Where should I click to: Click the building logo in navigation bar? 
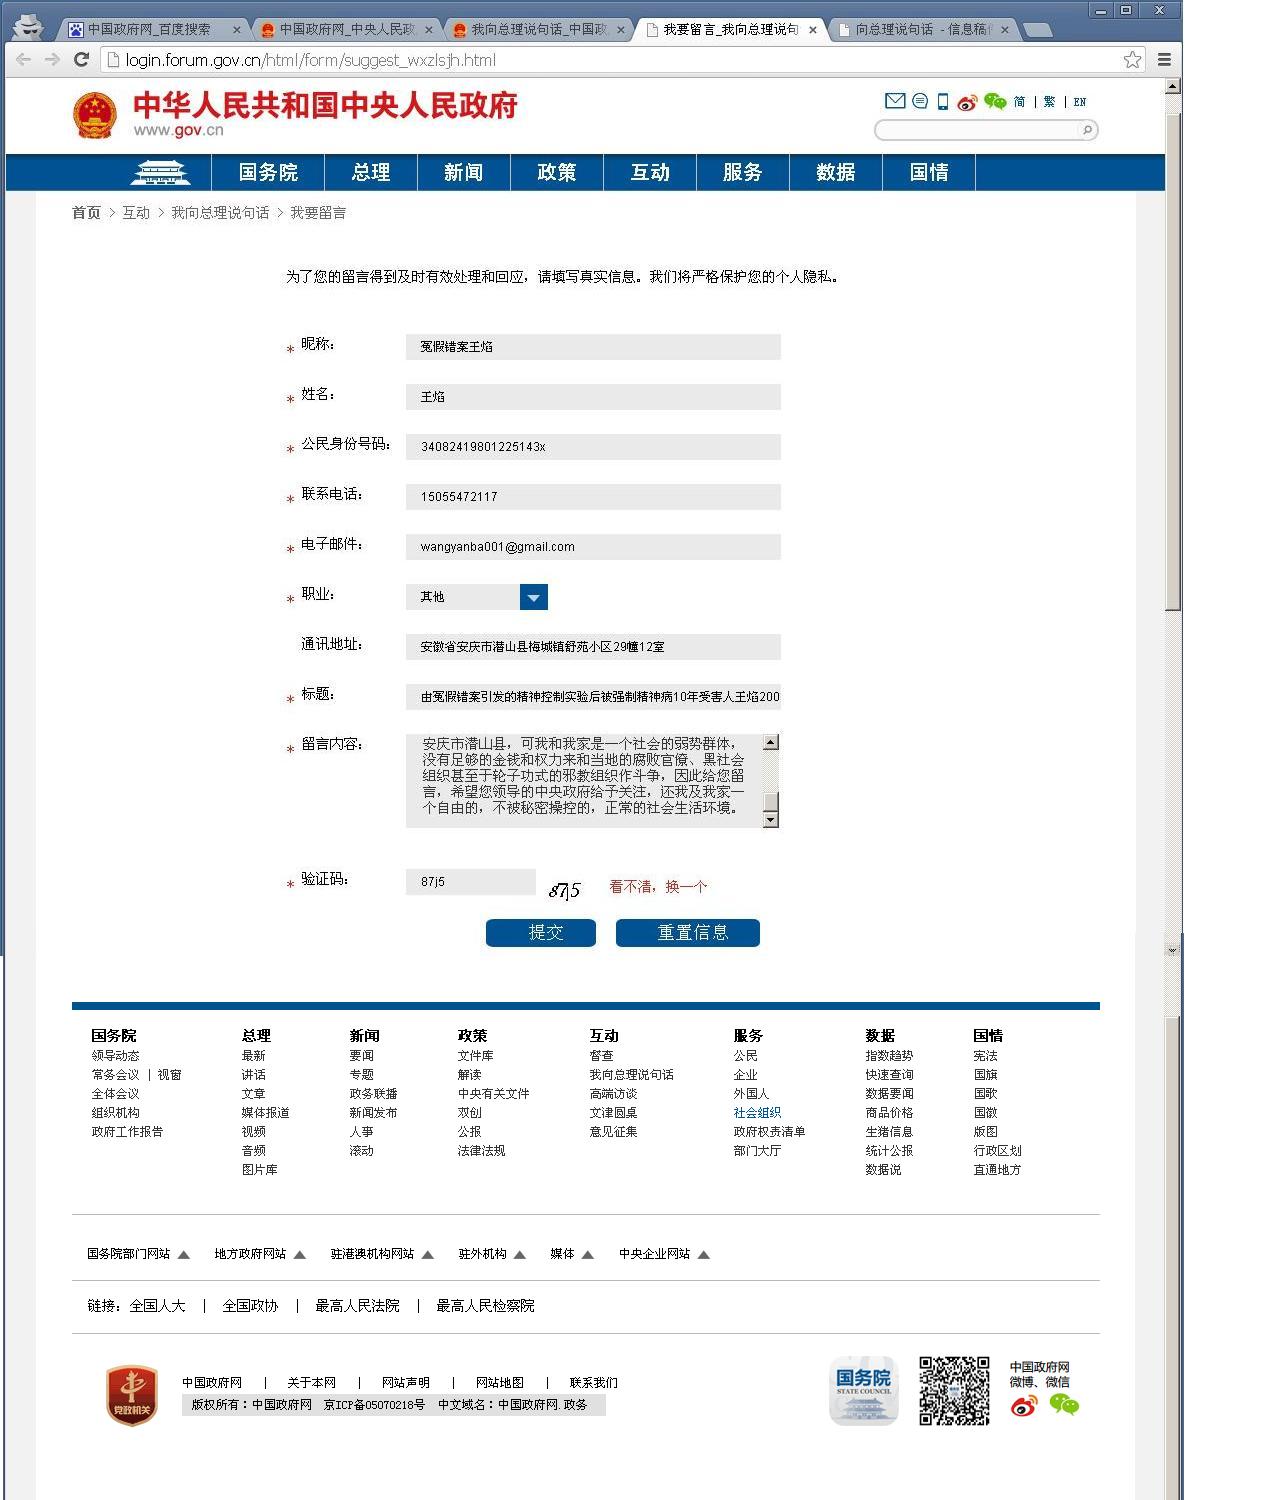coord(160,172)
